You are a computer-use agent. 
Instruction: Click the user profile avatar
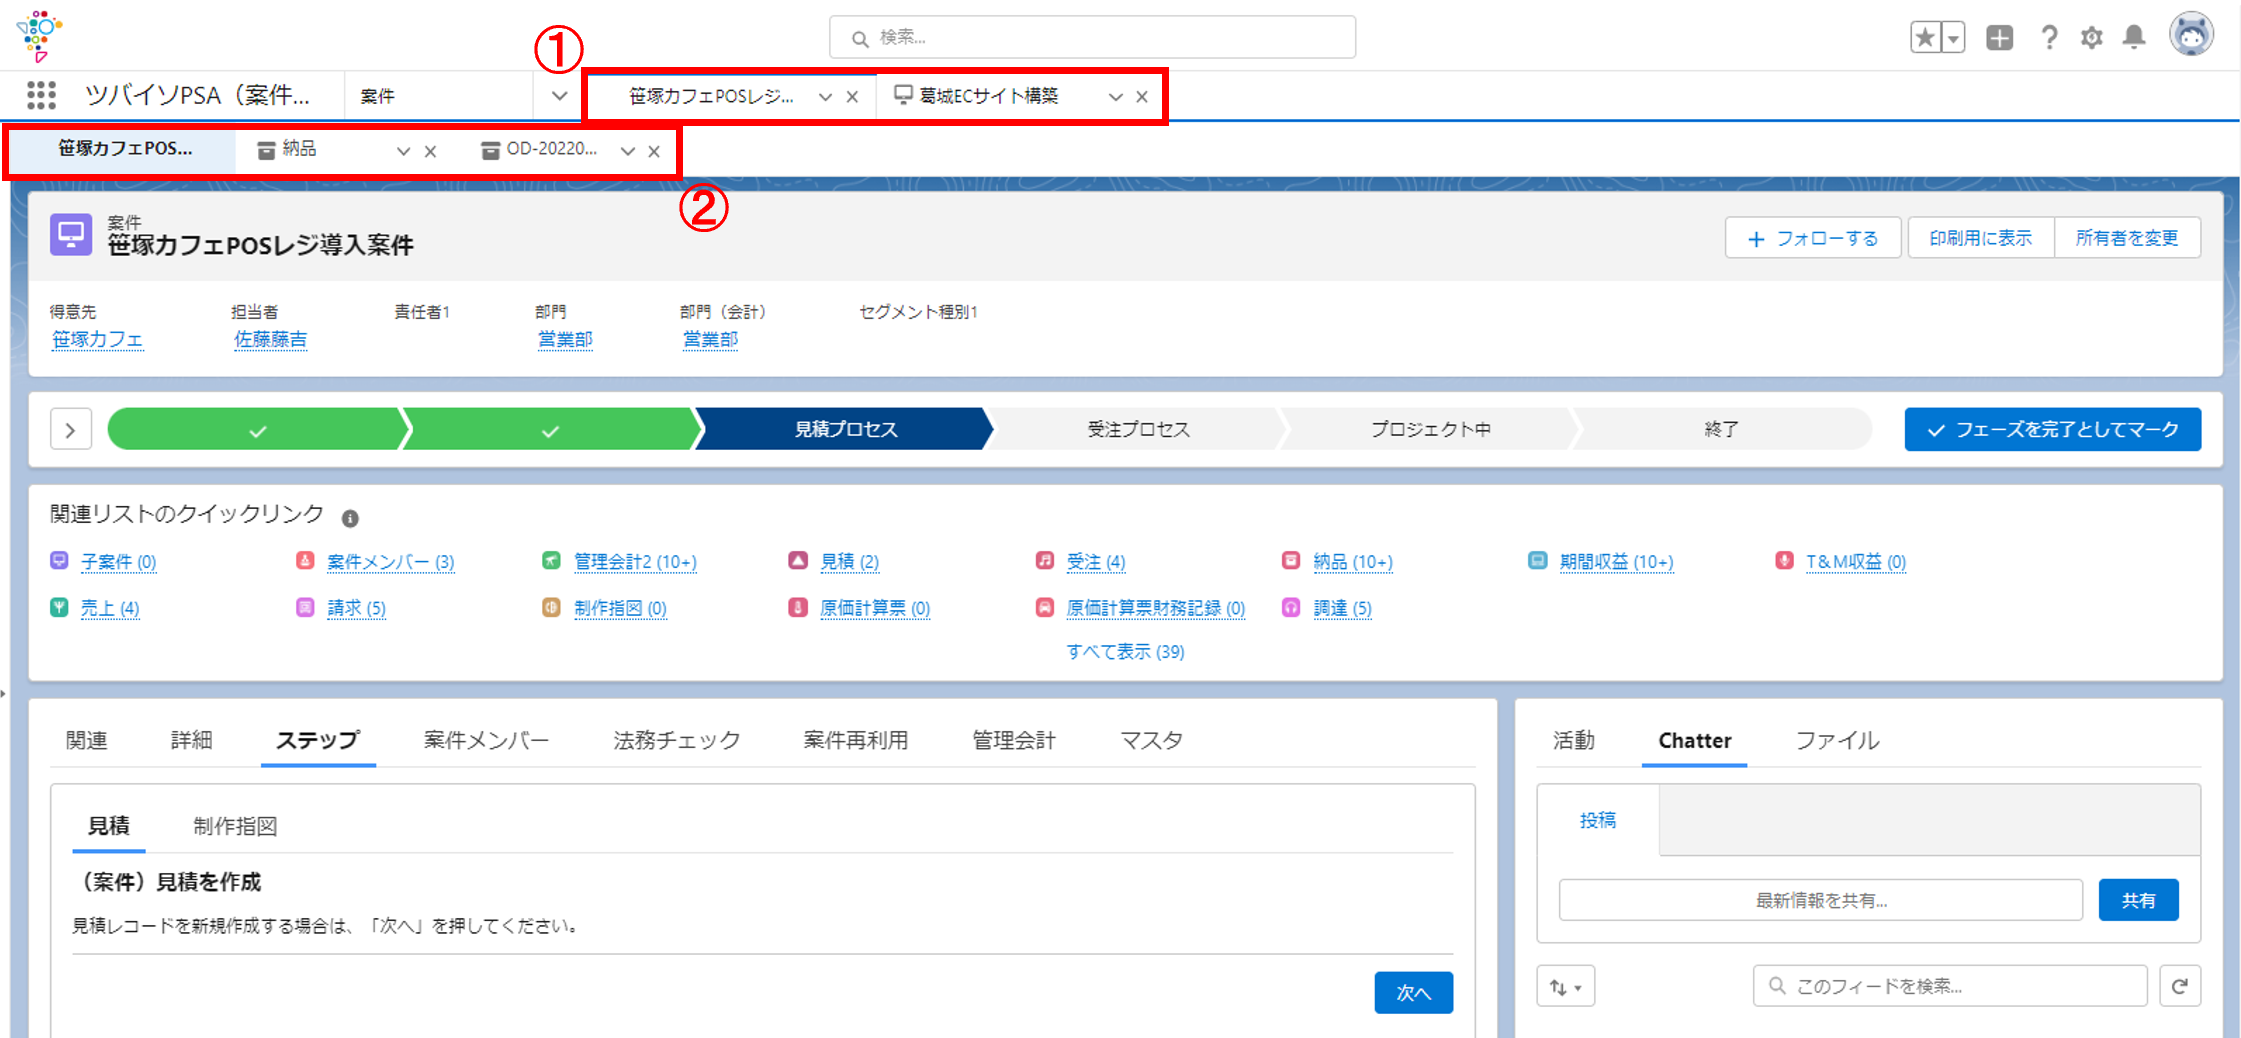pos(2191,36)
